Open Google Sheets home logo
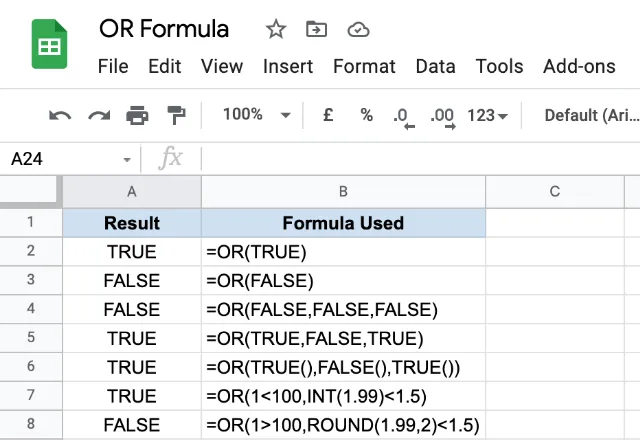Viewport: 640px width, 440px height. tap(49, 44)
